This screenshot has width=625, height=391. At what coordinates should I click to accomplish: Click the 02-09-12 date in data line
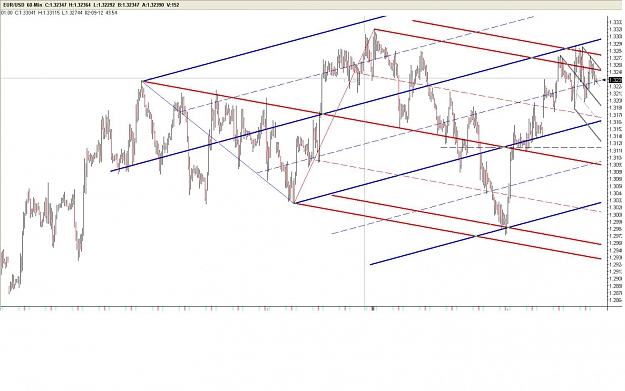(x=94, y=13)
